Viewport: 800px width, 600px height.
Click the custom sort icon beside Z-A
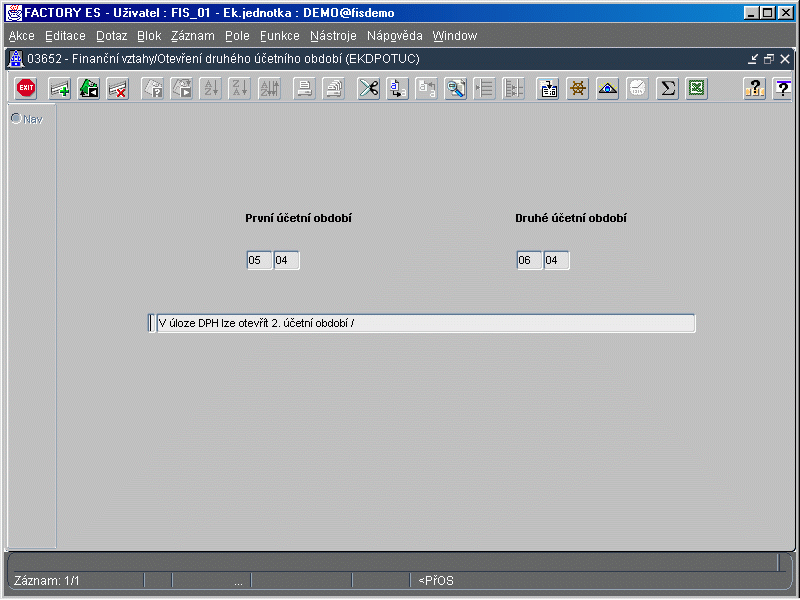click(x=269, y=88)
